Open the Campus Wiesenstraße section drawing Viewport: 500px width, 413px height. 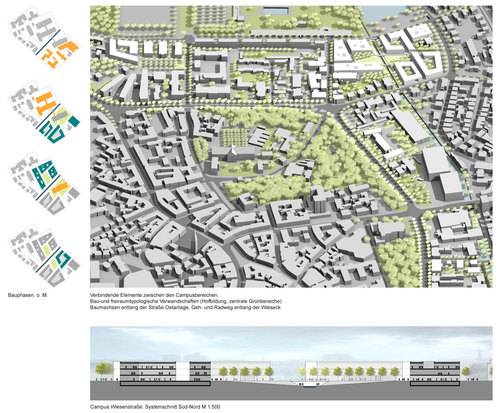click(x=291, y=363)
